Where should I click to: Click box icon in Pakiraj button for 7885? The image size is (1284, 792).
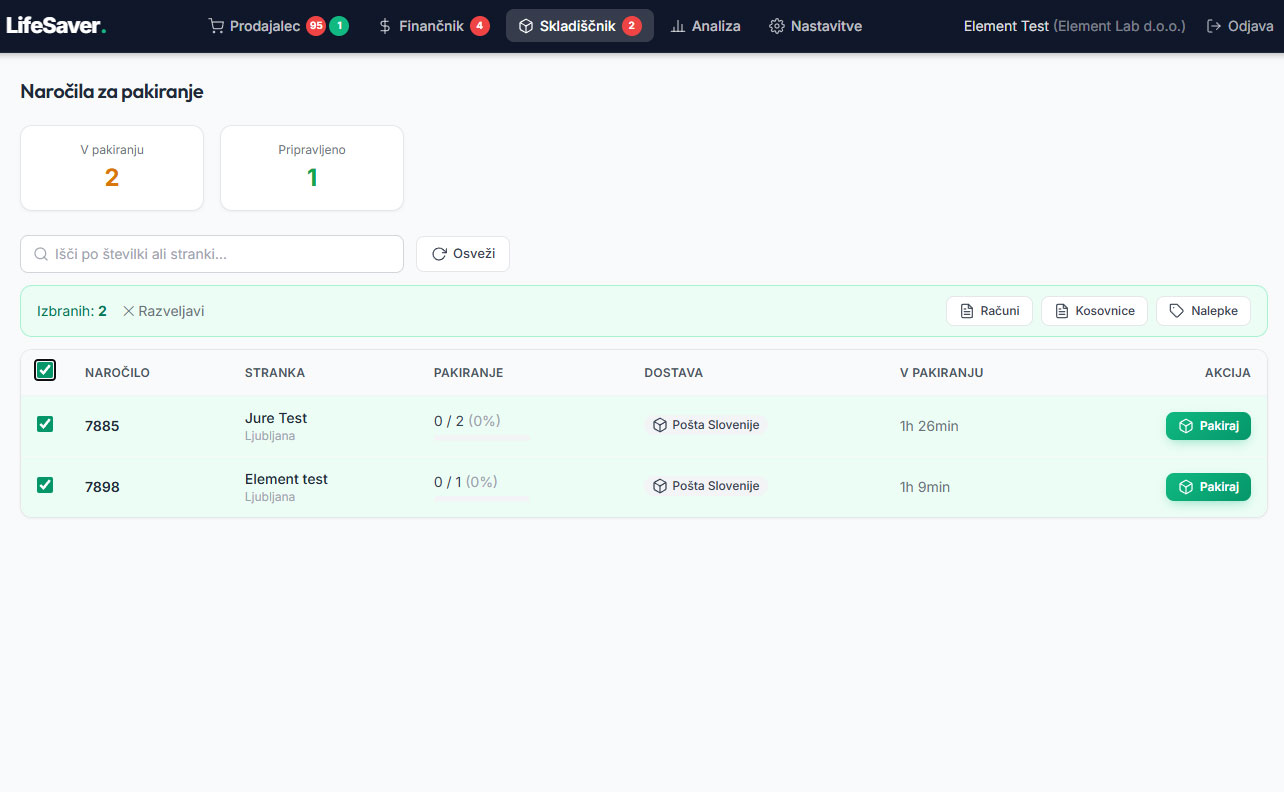point(1186,426)
